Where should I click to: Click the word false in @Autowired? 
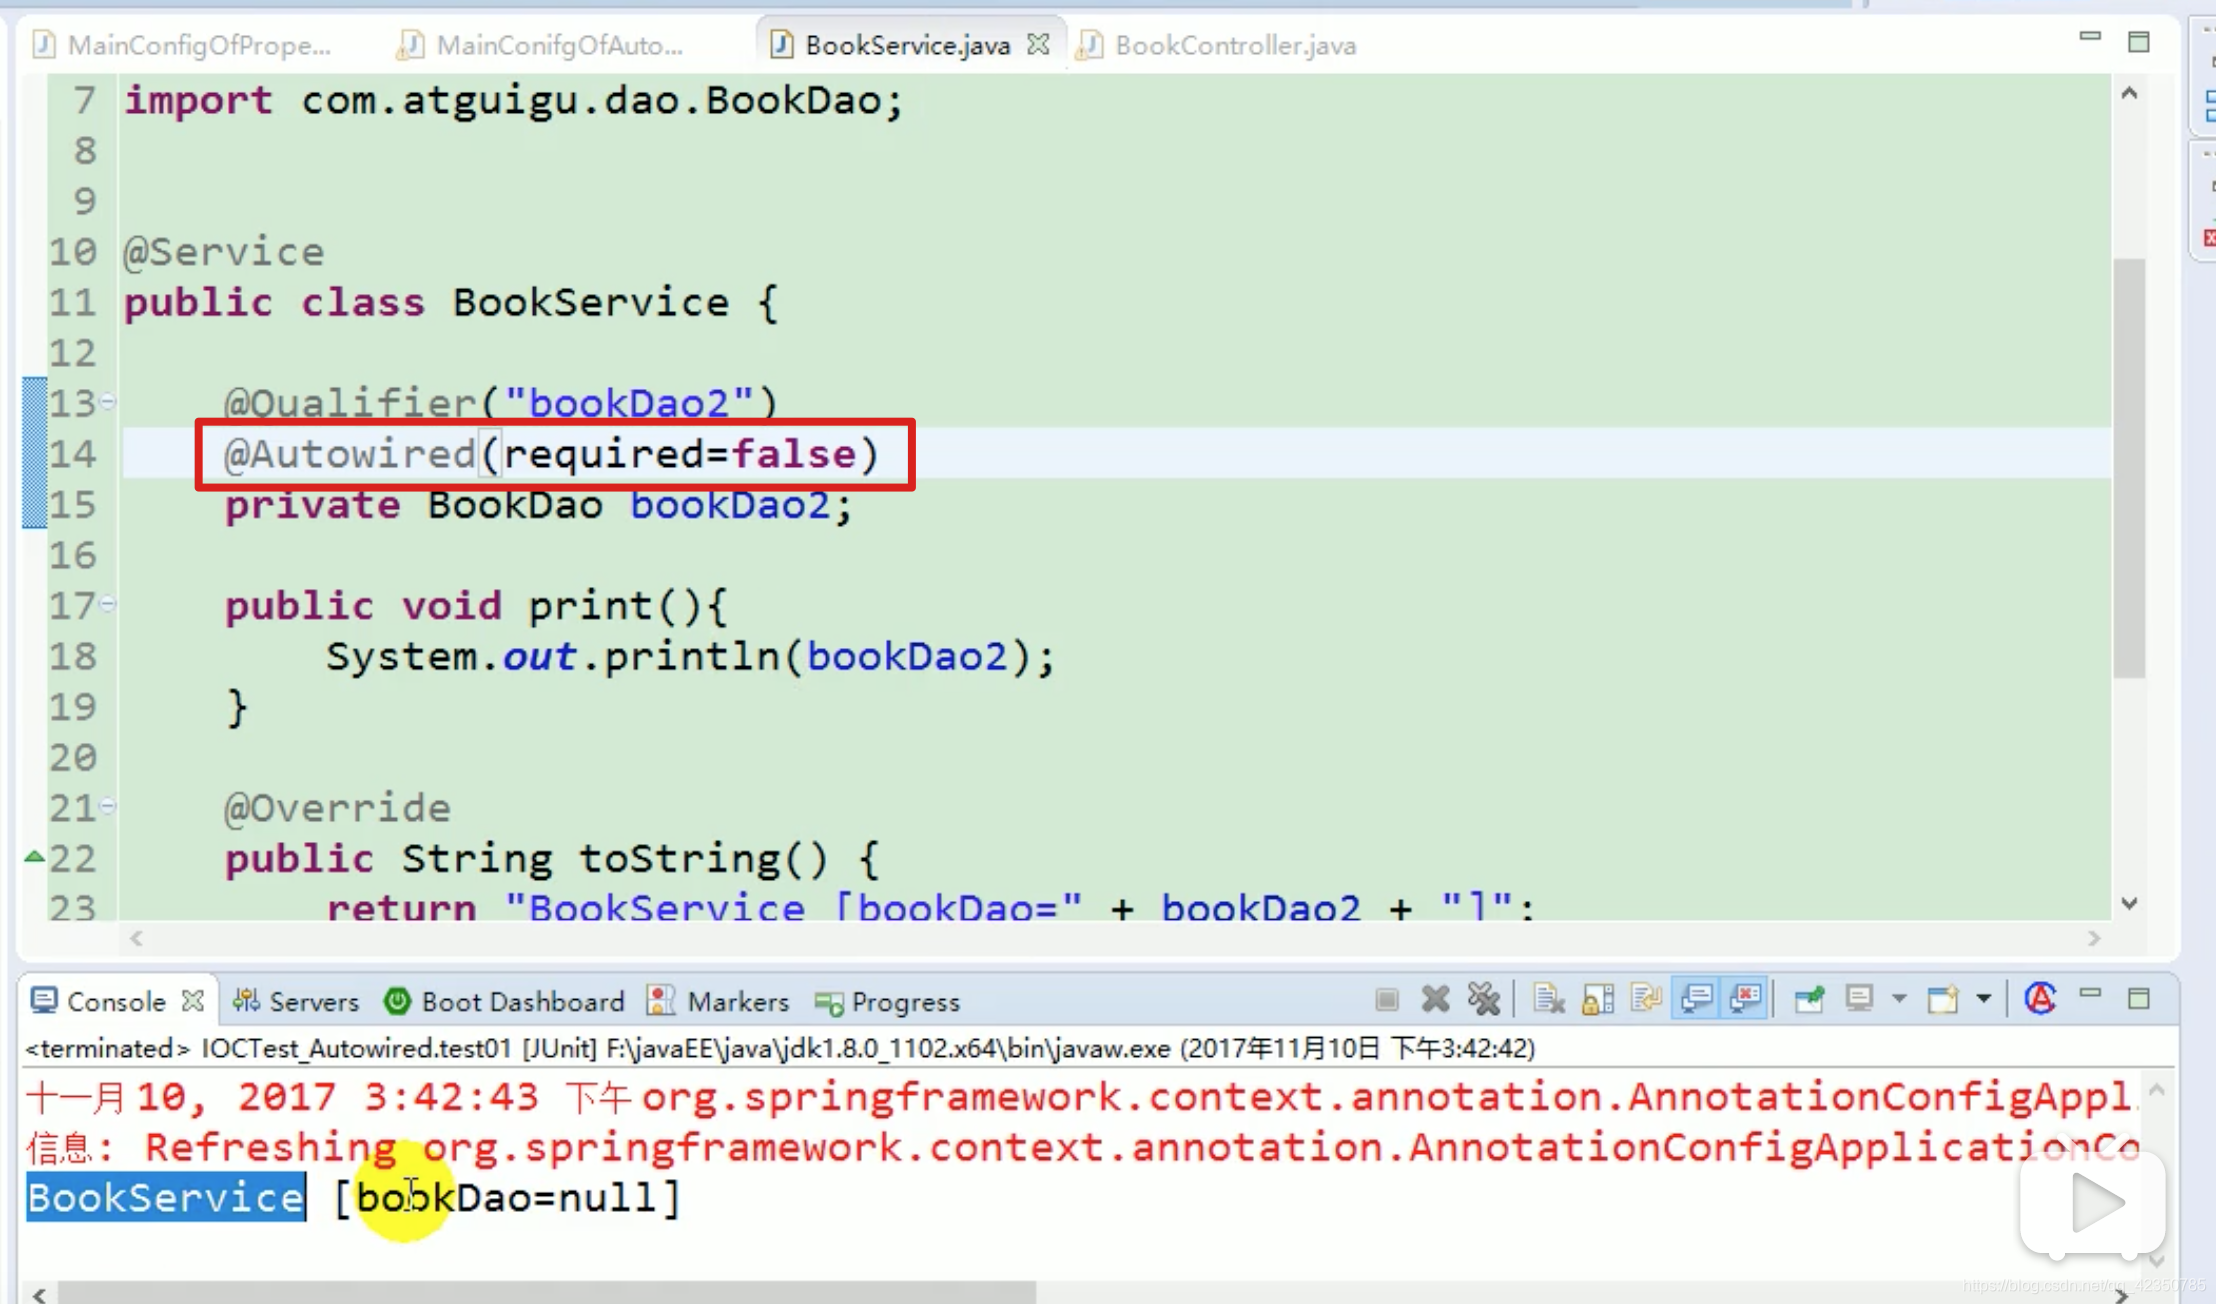point(795,453)
